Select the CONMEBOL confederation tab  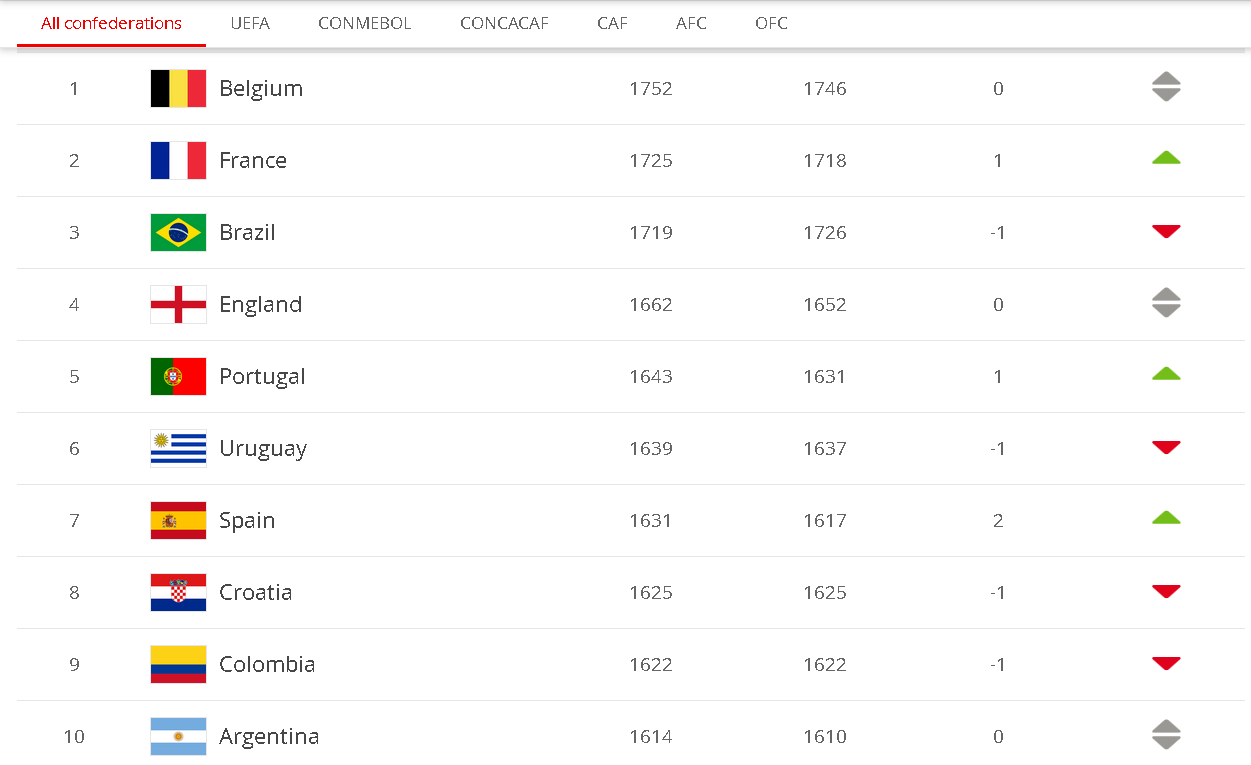point(365,23)
